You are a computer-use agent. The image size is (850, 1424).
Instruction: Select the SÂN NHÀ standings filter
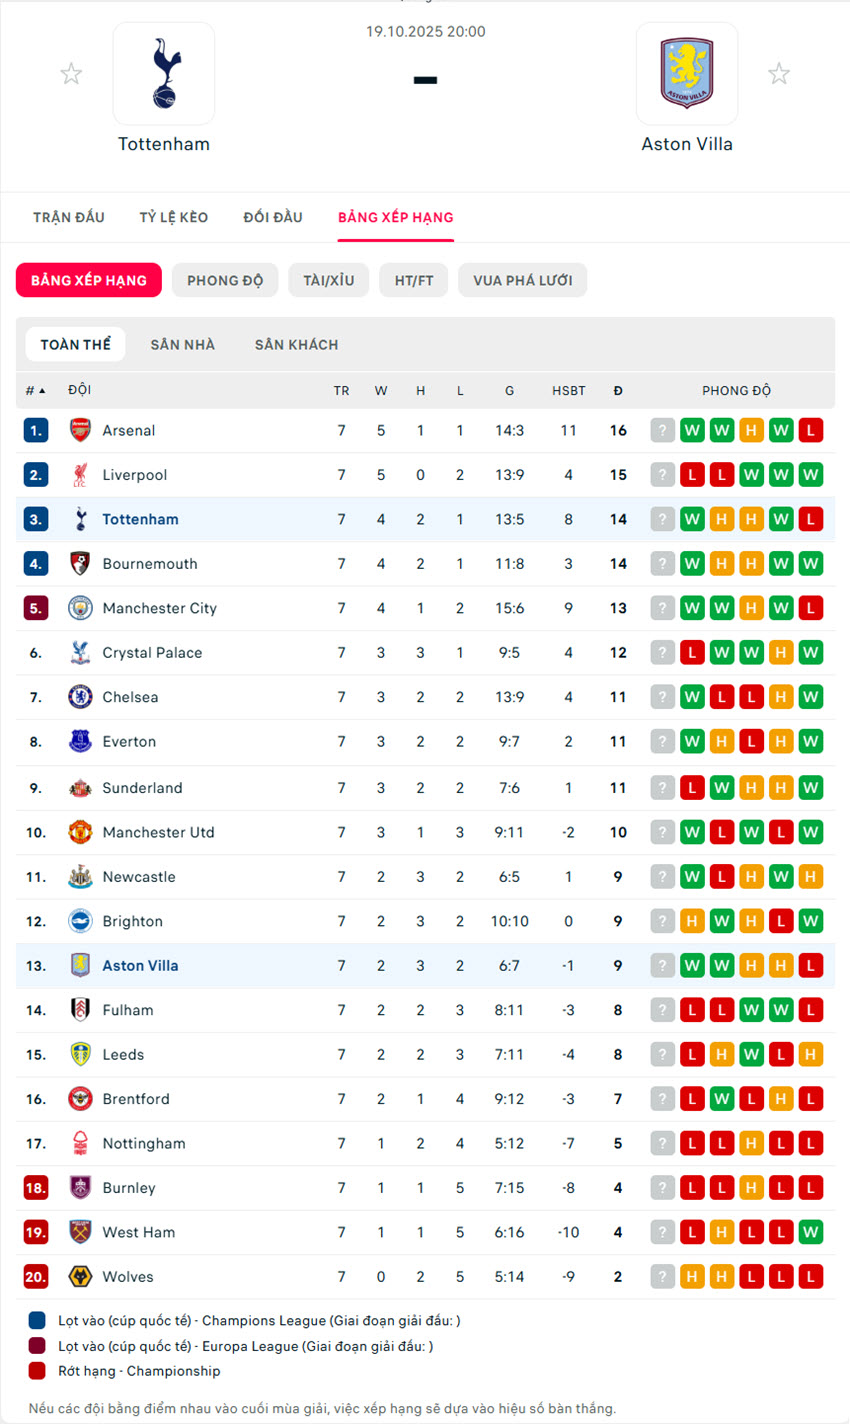pyautogui.click(x=183, y=345)
